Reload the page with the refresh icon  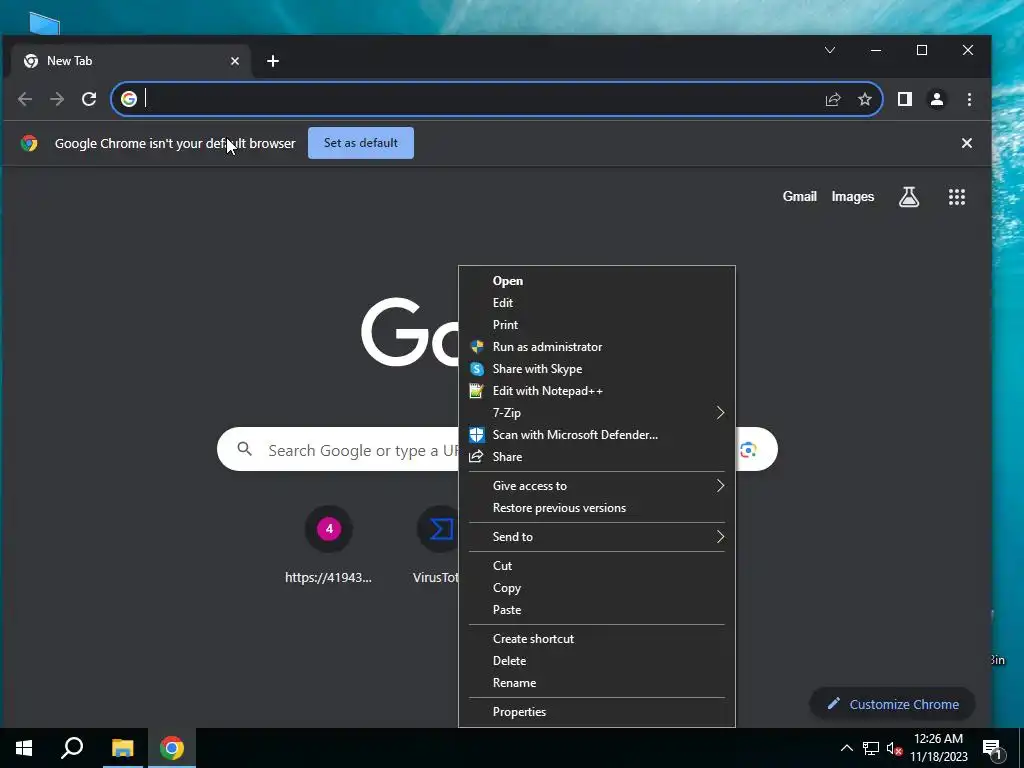89,99
